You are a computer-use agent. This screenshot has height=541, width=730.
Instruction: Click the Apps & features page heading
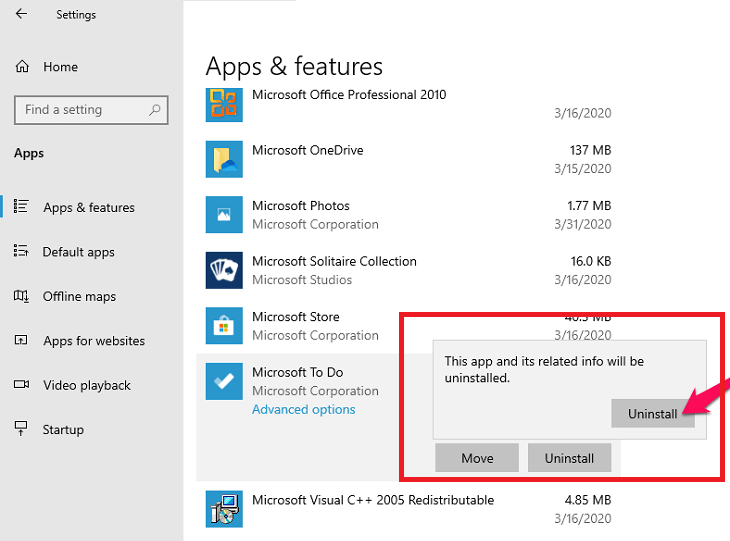click(294, 66)
